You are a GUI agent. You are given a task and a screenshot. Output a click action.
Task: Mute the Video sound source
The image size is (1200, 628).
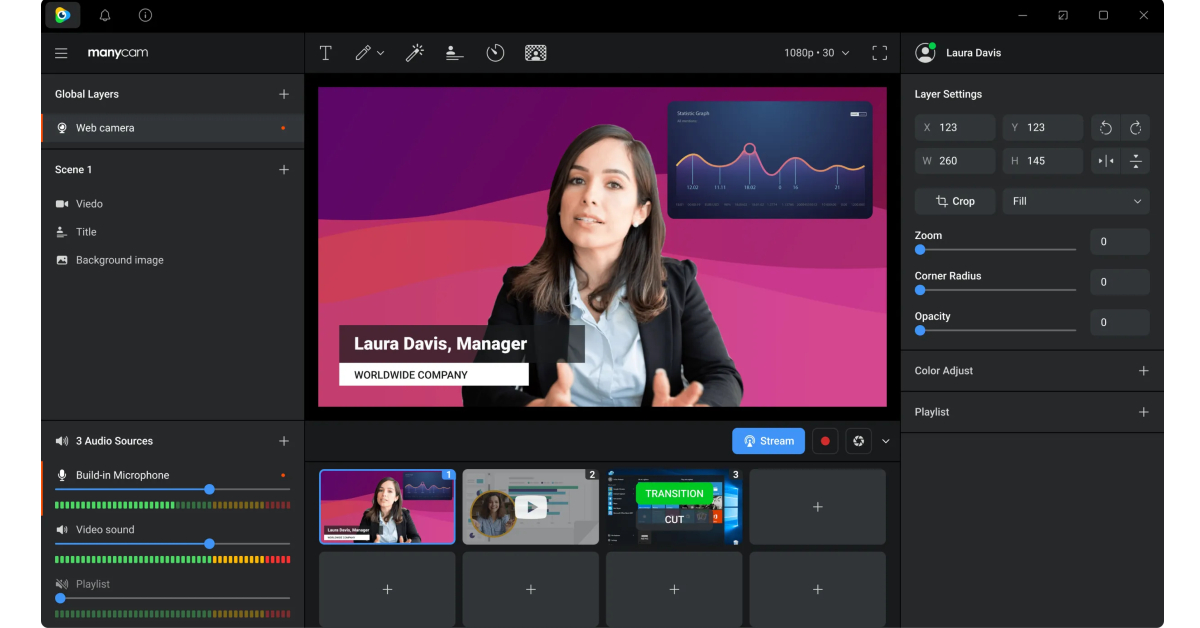[x=62, y=530]
